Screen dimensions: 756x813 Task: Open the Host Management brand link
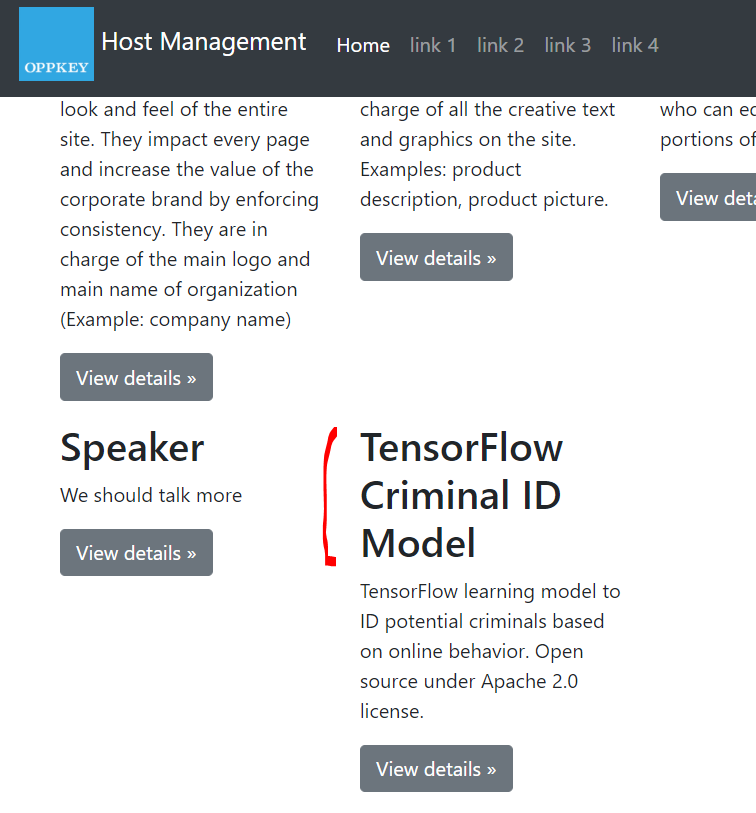coord(204,42)
